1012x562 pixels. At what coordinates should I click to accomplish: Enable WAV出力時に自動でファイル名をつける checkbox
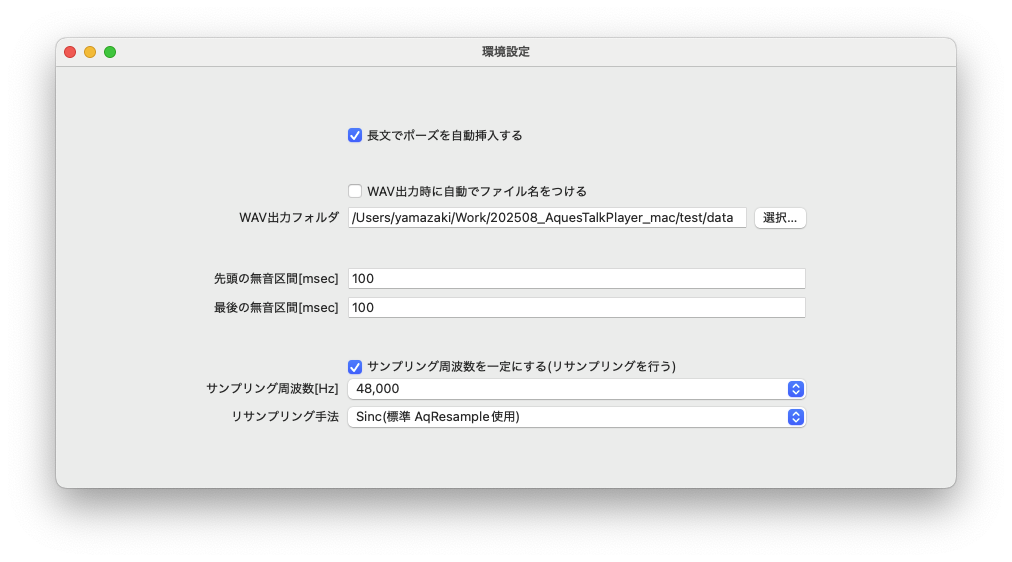(x=355, y=191)
